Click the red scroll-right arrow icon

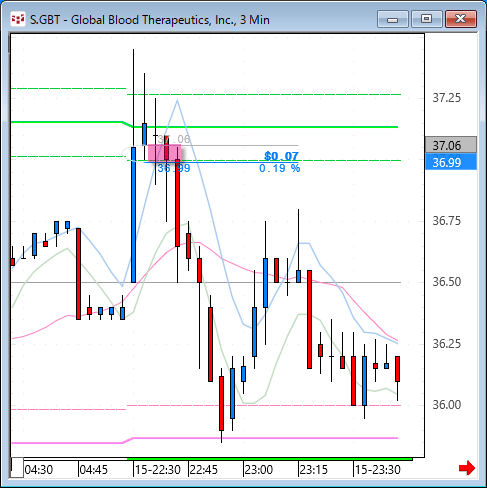pyautogui.click(x=467, y=468)
